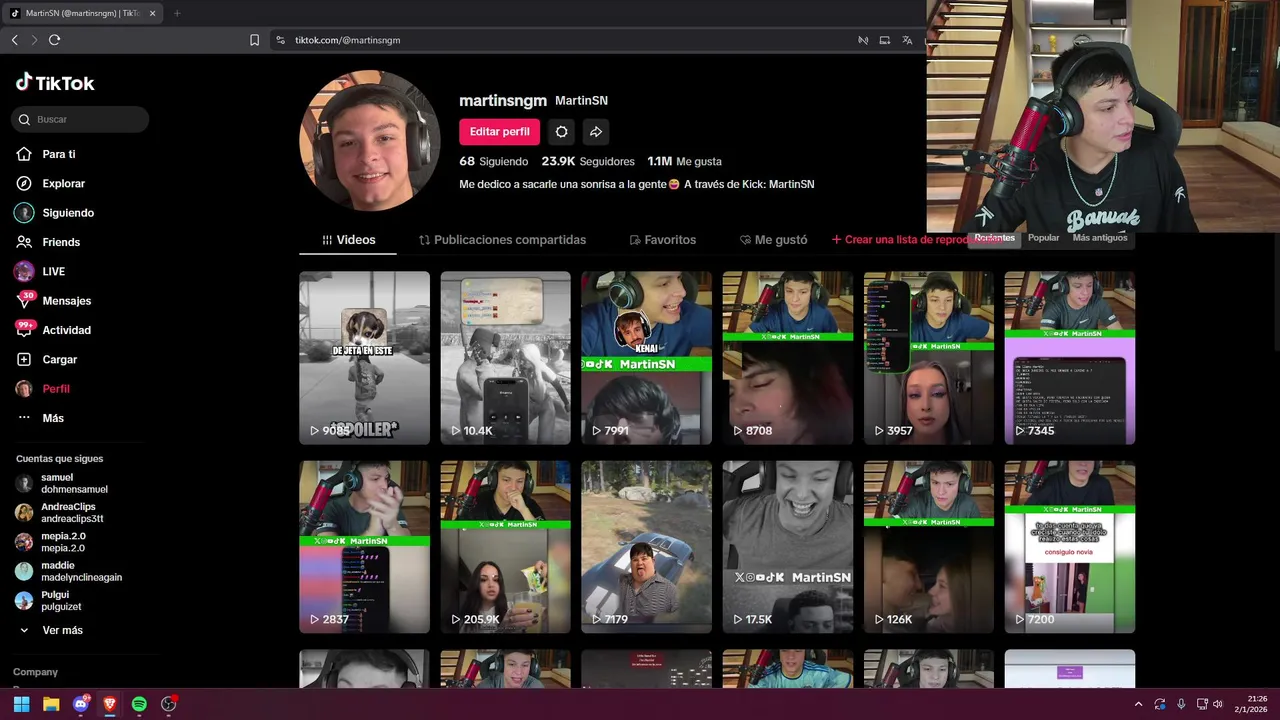Image resolution: width=1280 pixels, height=720 pixels.
Task: Open the video with 17.5K views
Action: tap(787, 546)
